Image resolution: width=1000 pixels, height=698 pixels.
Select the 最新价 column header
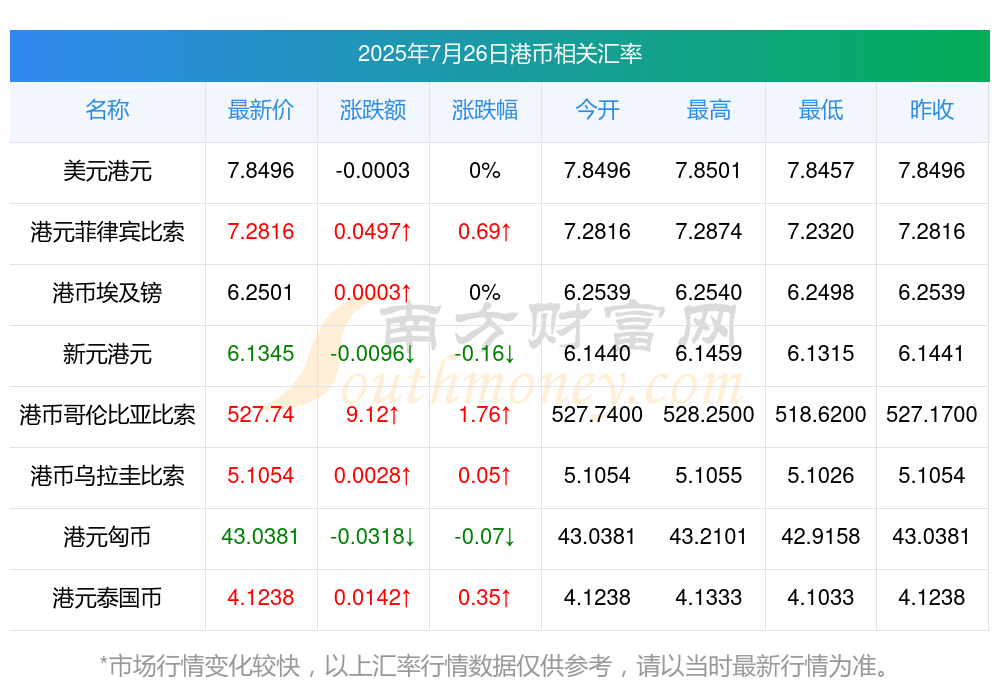tap(261, 110)
